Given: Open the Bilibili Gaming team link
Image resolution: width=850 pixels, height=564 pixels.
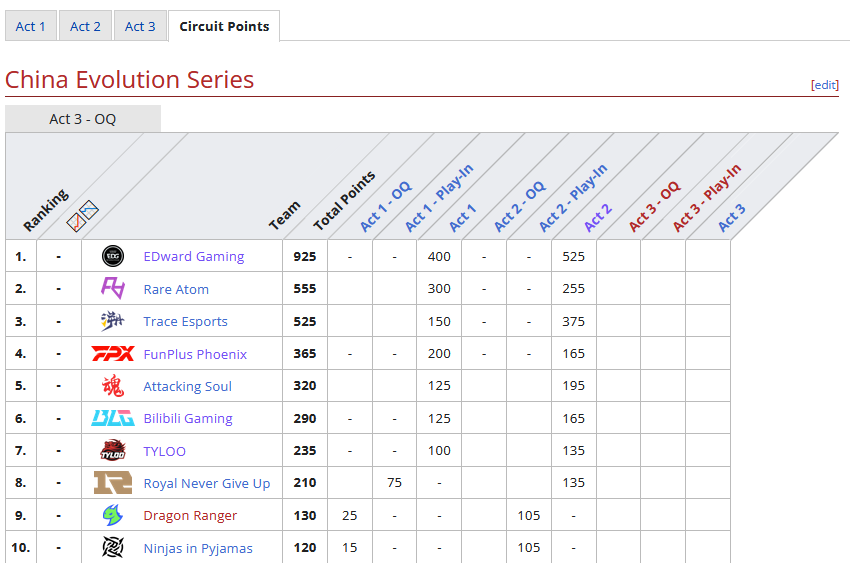Looking at the screenshot, I should 188,419.
